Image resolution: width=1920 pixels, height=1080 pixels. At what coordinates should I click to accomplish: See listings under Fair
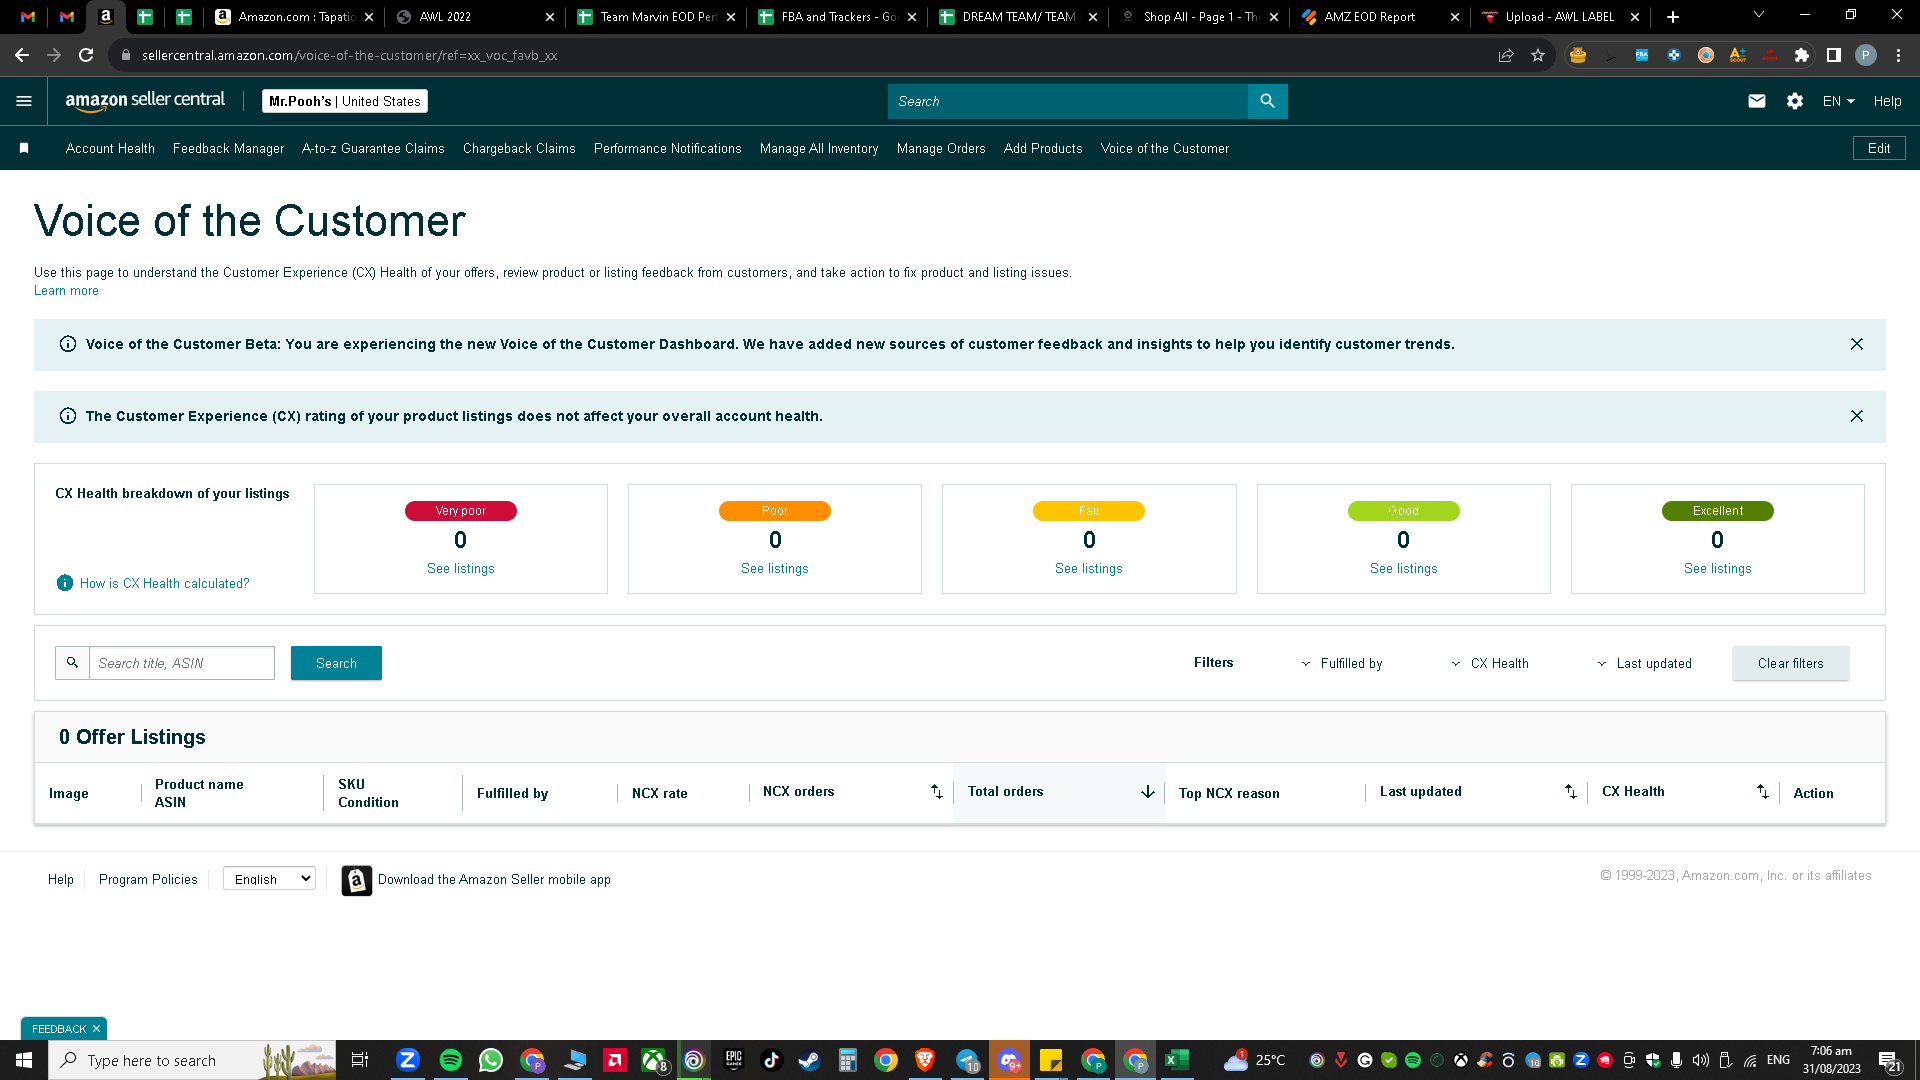1089,568
